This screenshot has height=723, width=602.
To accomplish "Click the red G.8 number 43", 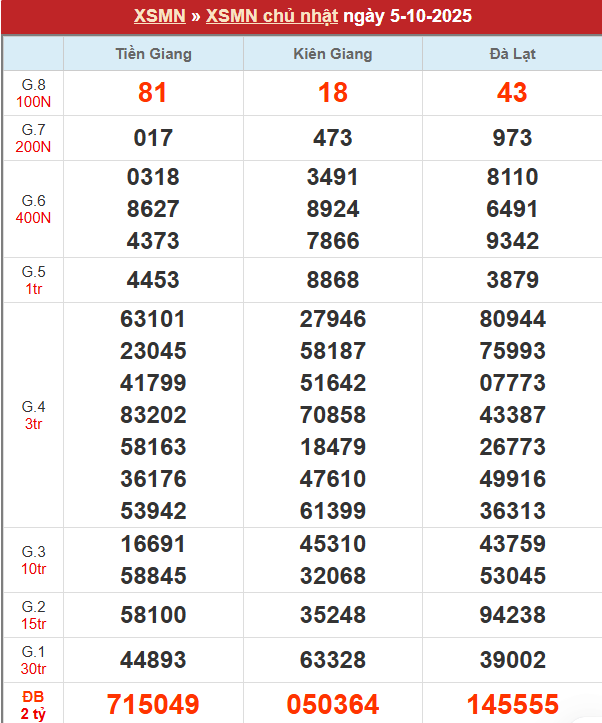I will 512,93.
